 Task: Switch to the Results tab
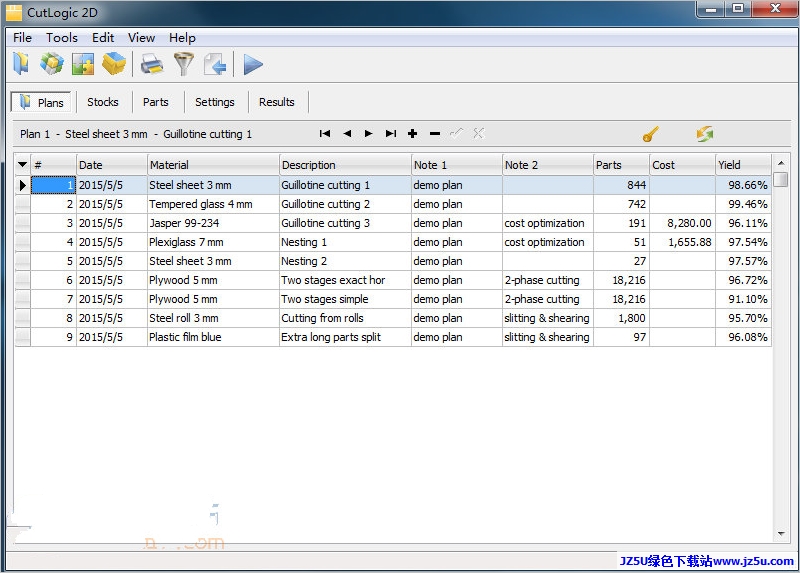pos(277,102)
